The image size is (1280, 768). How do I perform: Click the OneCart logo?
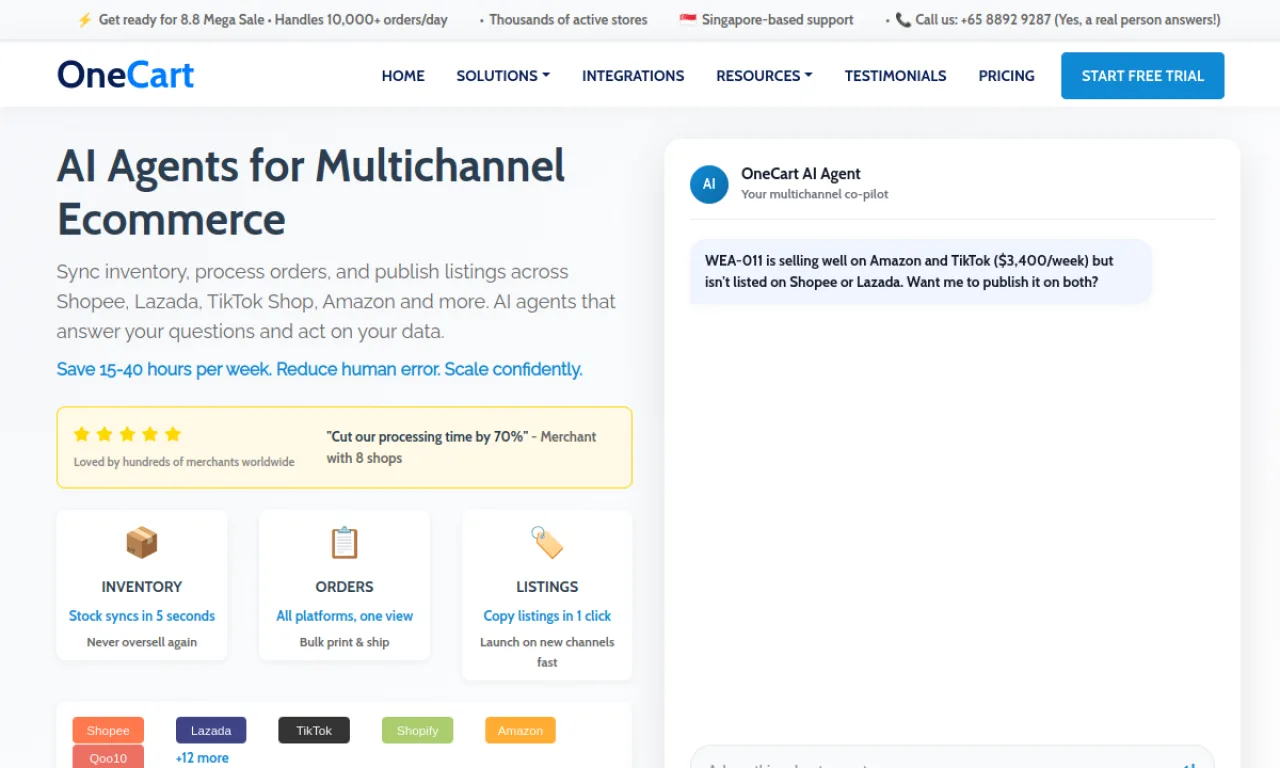125,75
